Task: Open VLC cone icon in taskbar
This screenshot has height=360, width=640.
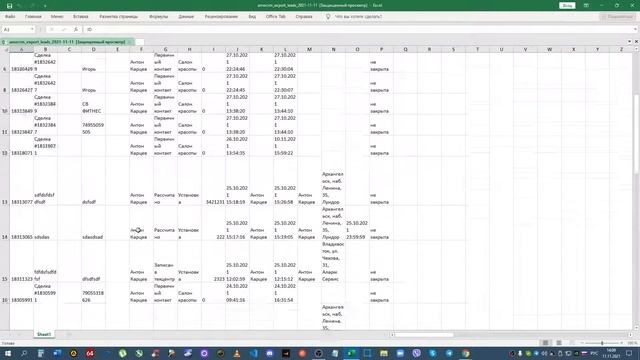Action: pos(237,353)
